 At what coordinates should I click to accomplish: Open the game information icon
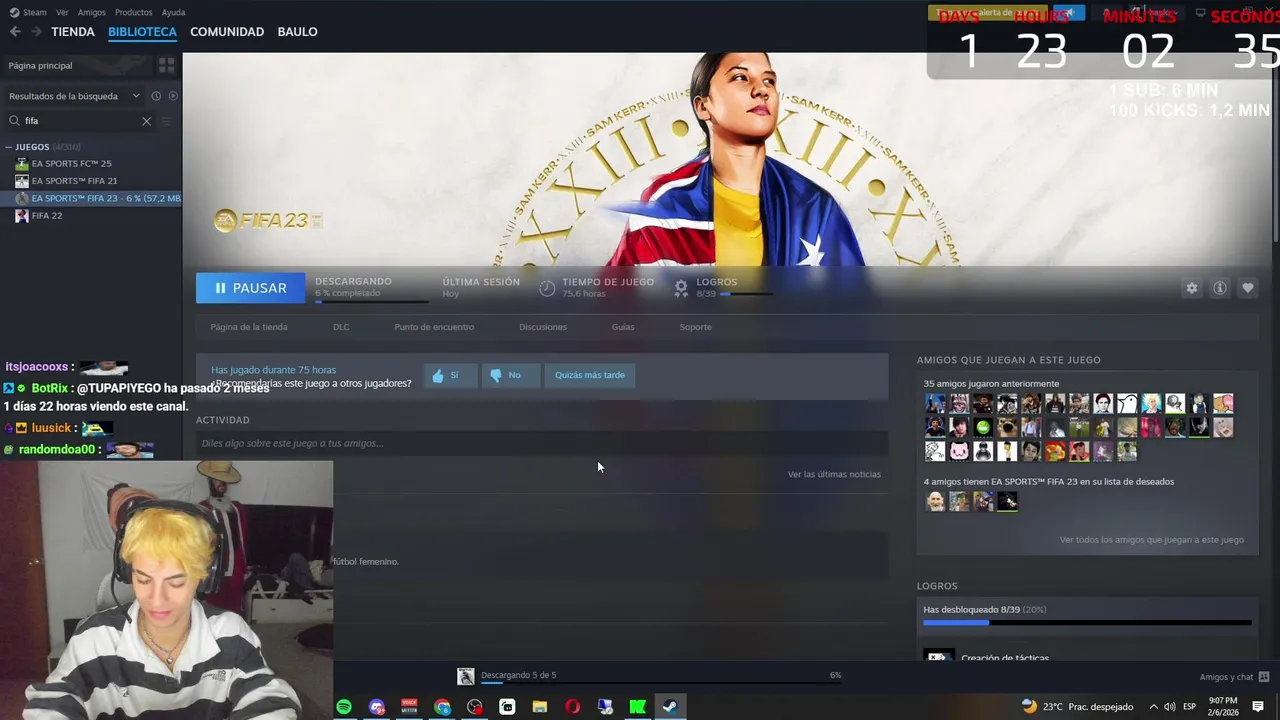(1219, 288)
